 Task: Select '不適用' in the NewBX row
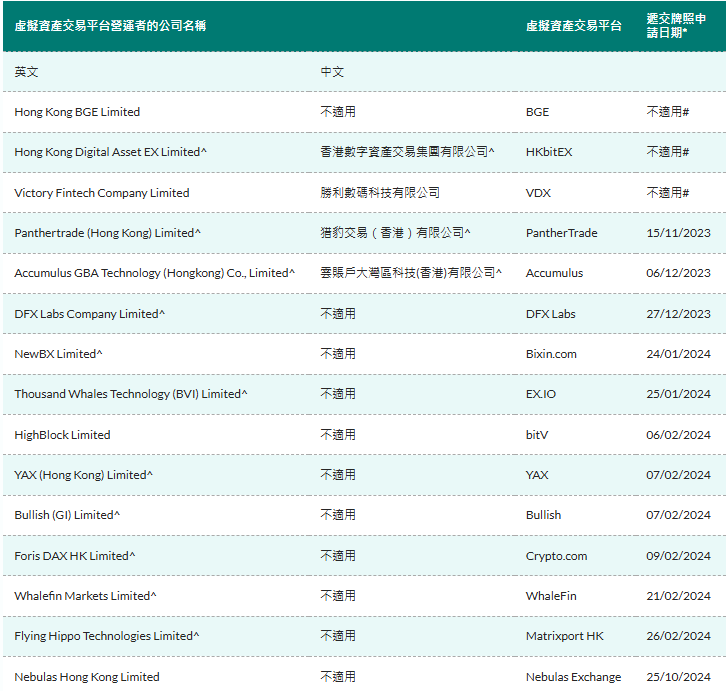338,354
